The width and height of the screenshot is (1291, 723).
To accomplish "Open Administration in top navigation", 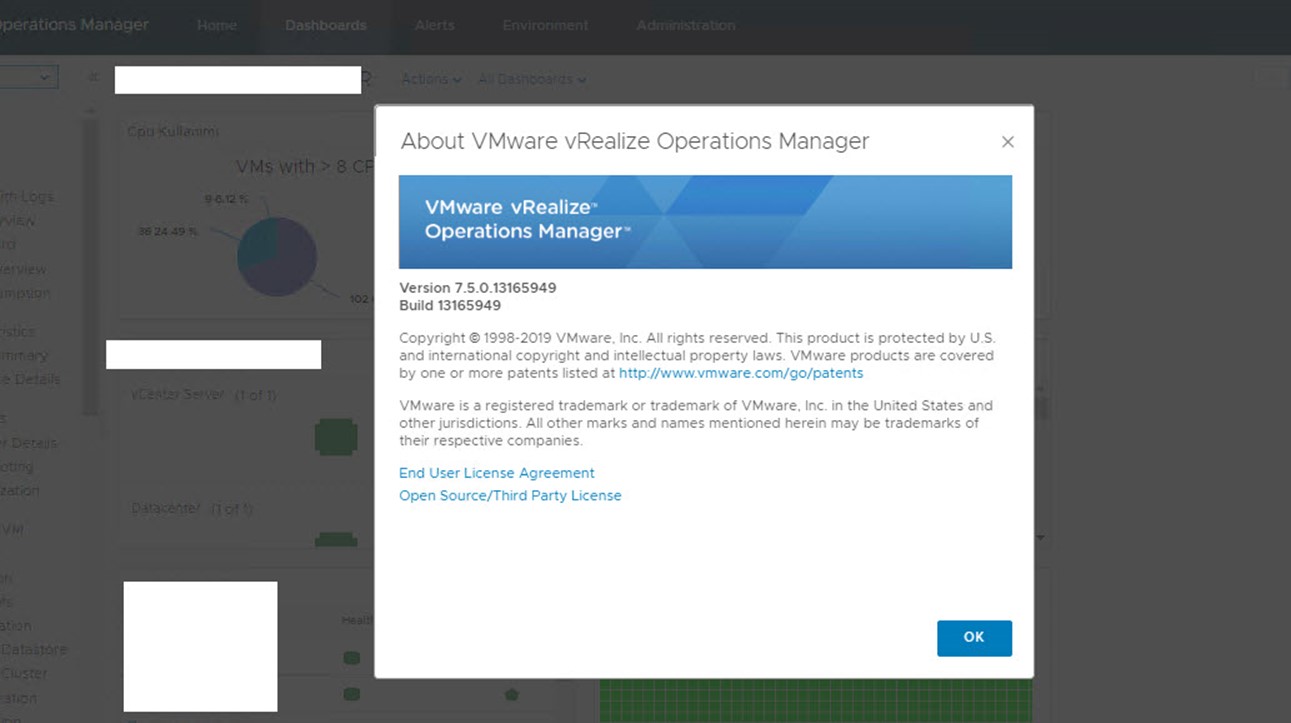I will [686, 25].
